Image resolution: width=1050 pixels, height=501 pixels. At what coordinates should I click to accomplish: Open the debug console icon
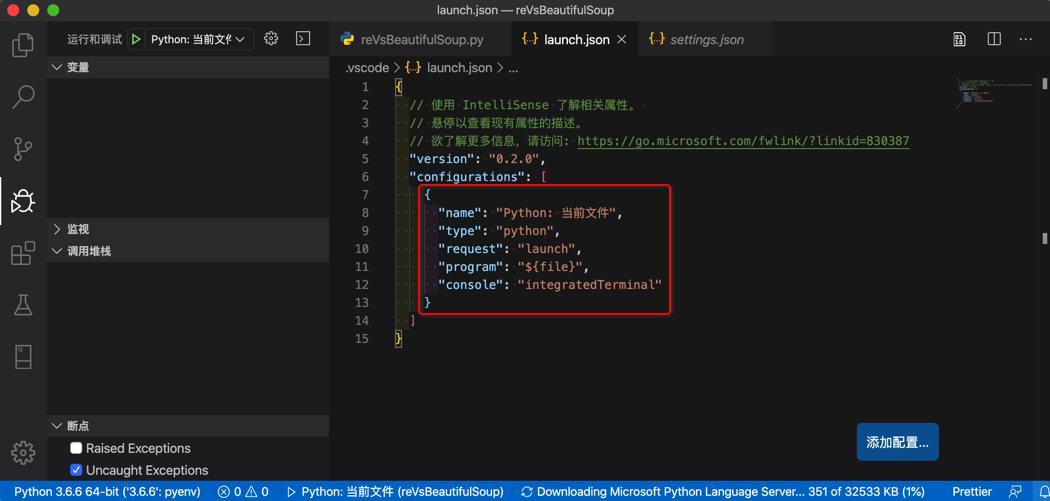coord(303,39)
